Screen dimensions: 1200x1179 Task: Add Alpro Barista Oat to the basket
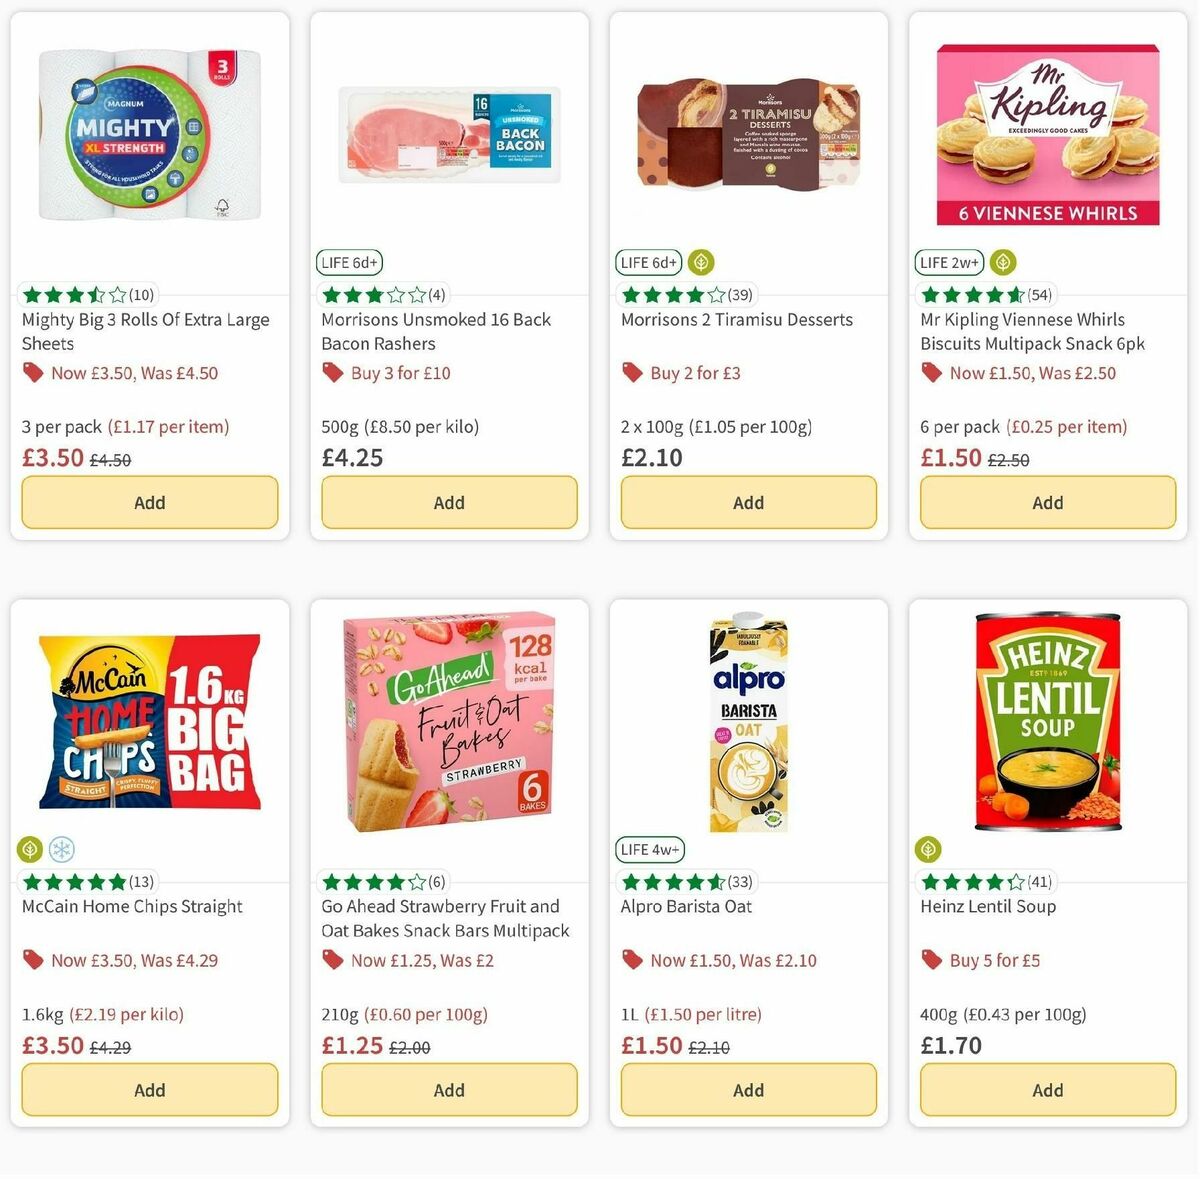(x=748, y=1089)
